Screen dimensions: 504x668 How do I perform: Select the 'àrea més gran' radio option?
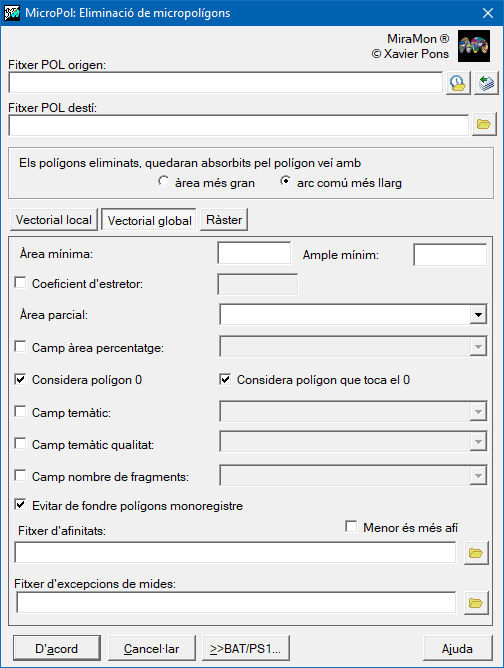(x=163, y=181)
